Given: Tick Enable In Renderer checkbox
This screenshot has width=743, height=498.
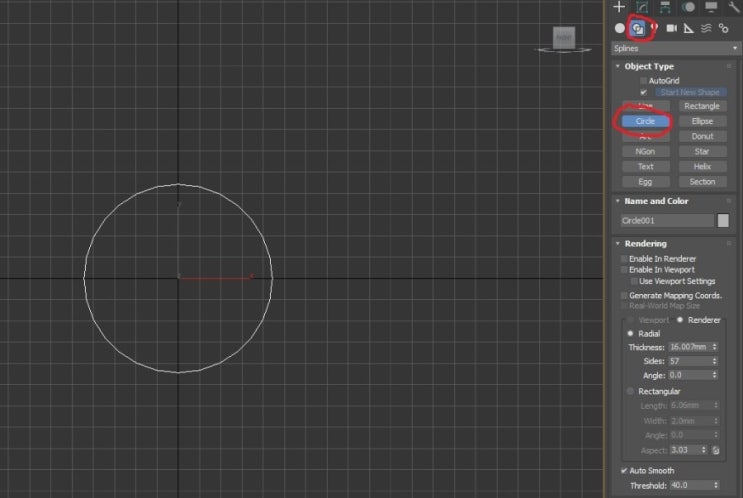Looking at the screenshot, I should coord(624,258).
